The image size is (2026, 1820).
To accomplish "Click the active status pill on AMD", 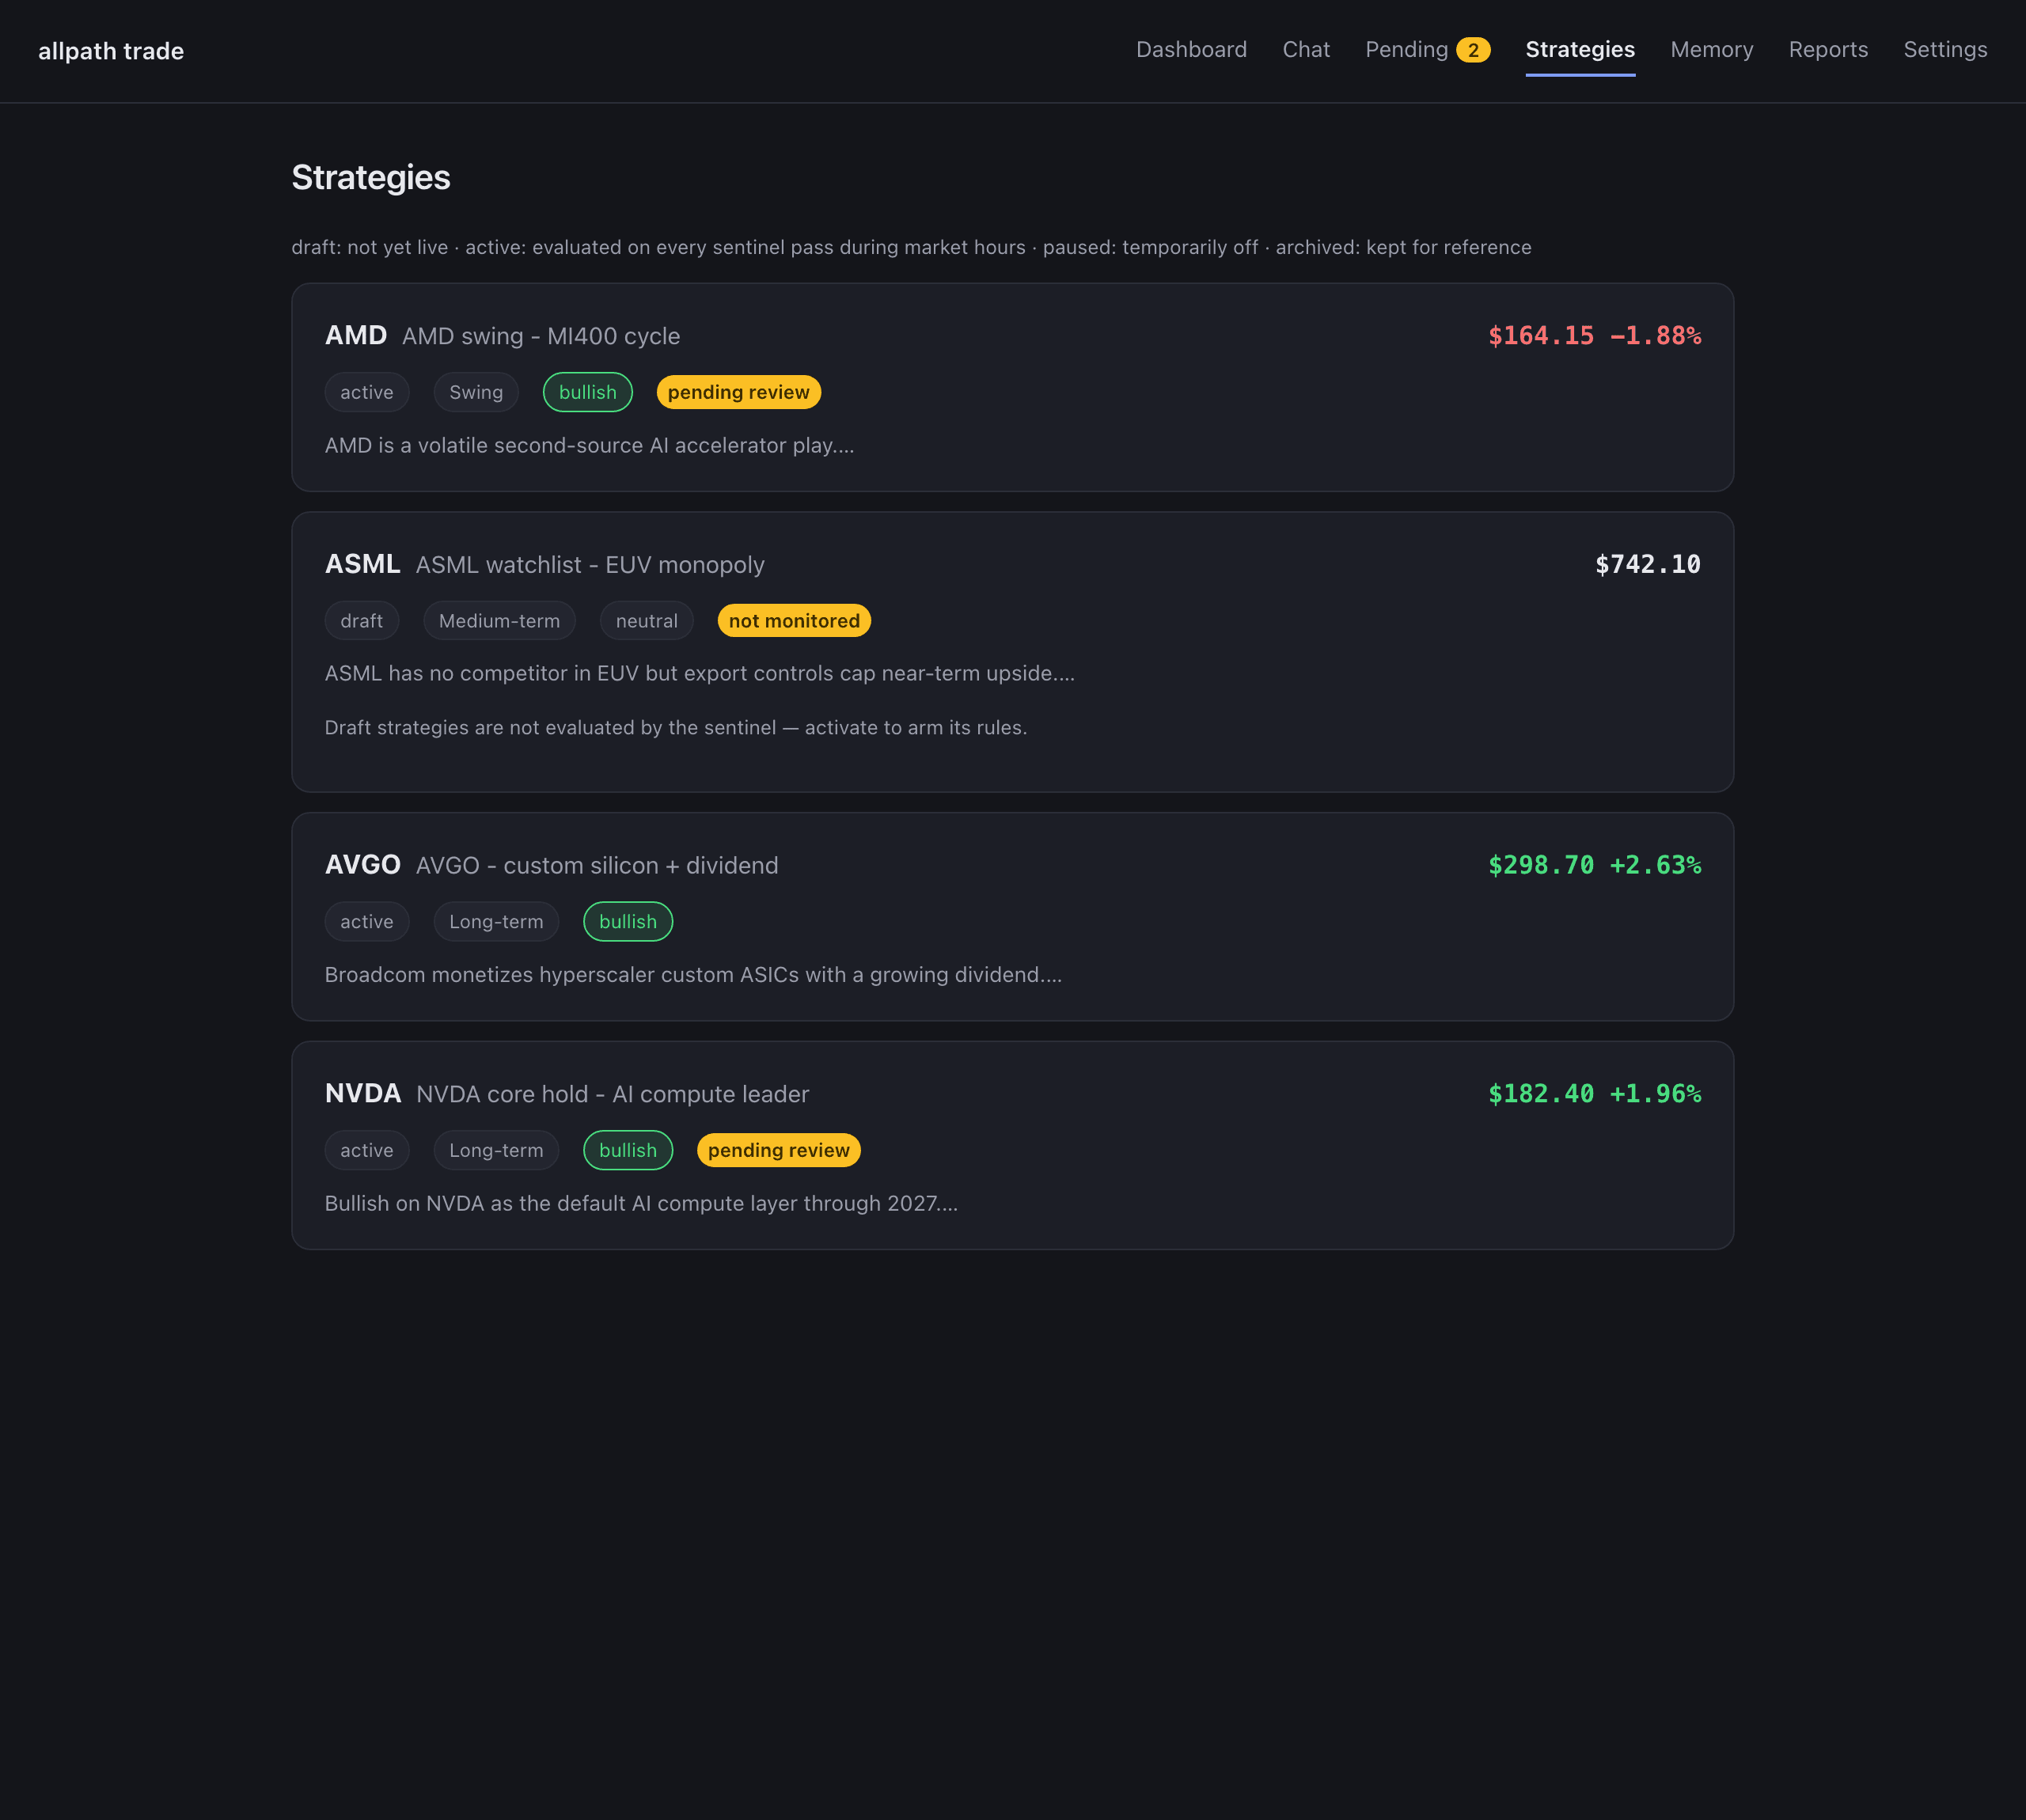I will 367,393.
